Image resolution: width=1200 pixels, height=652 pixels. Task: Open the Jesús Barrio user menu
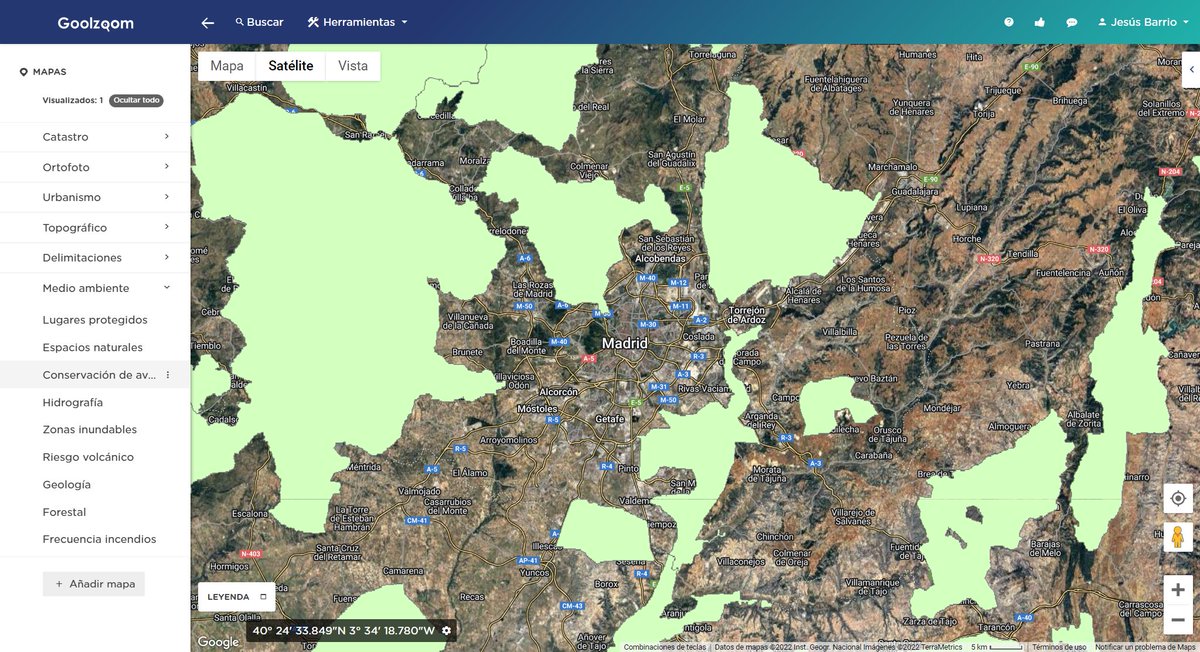pos(1143,22)
